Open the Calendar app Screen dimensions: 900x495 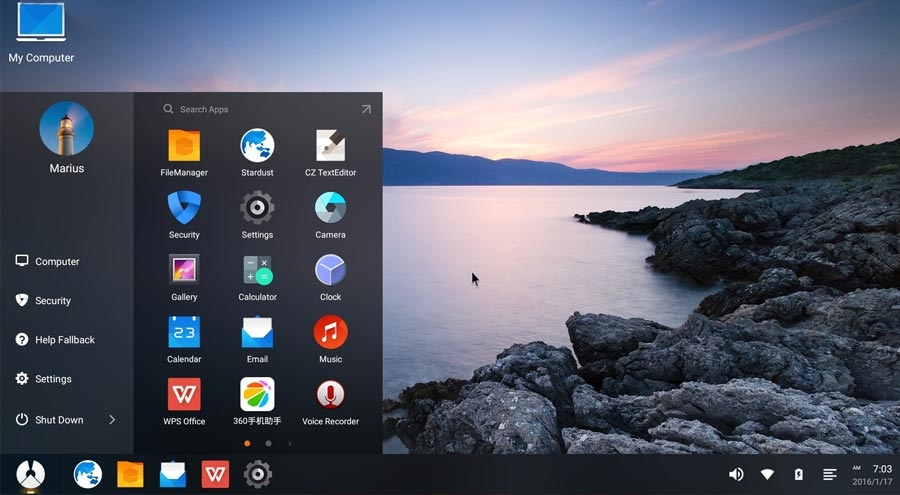click(x=184, y=332)
